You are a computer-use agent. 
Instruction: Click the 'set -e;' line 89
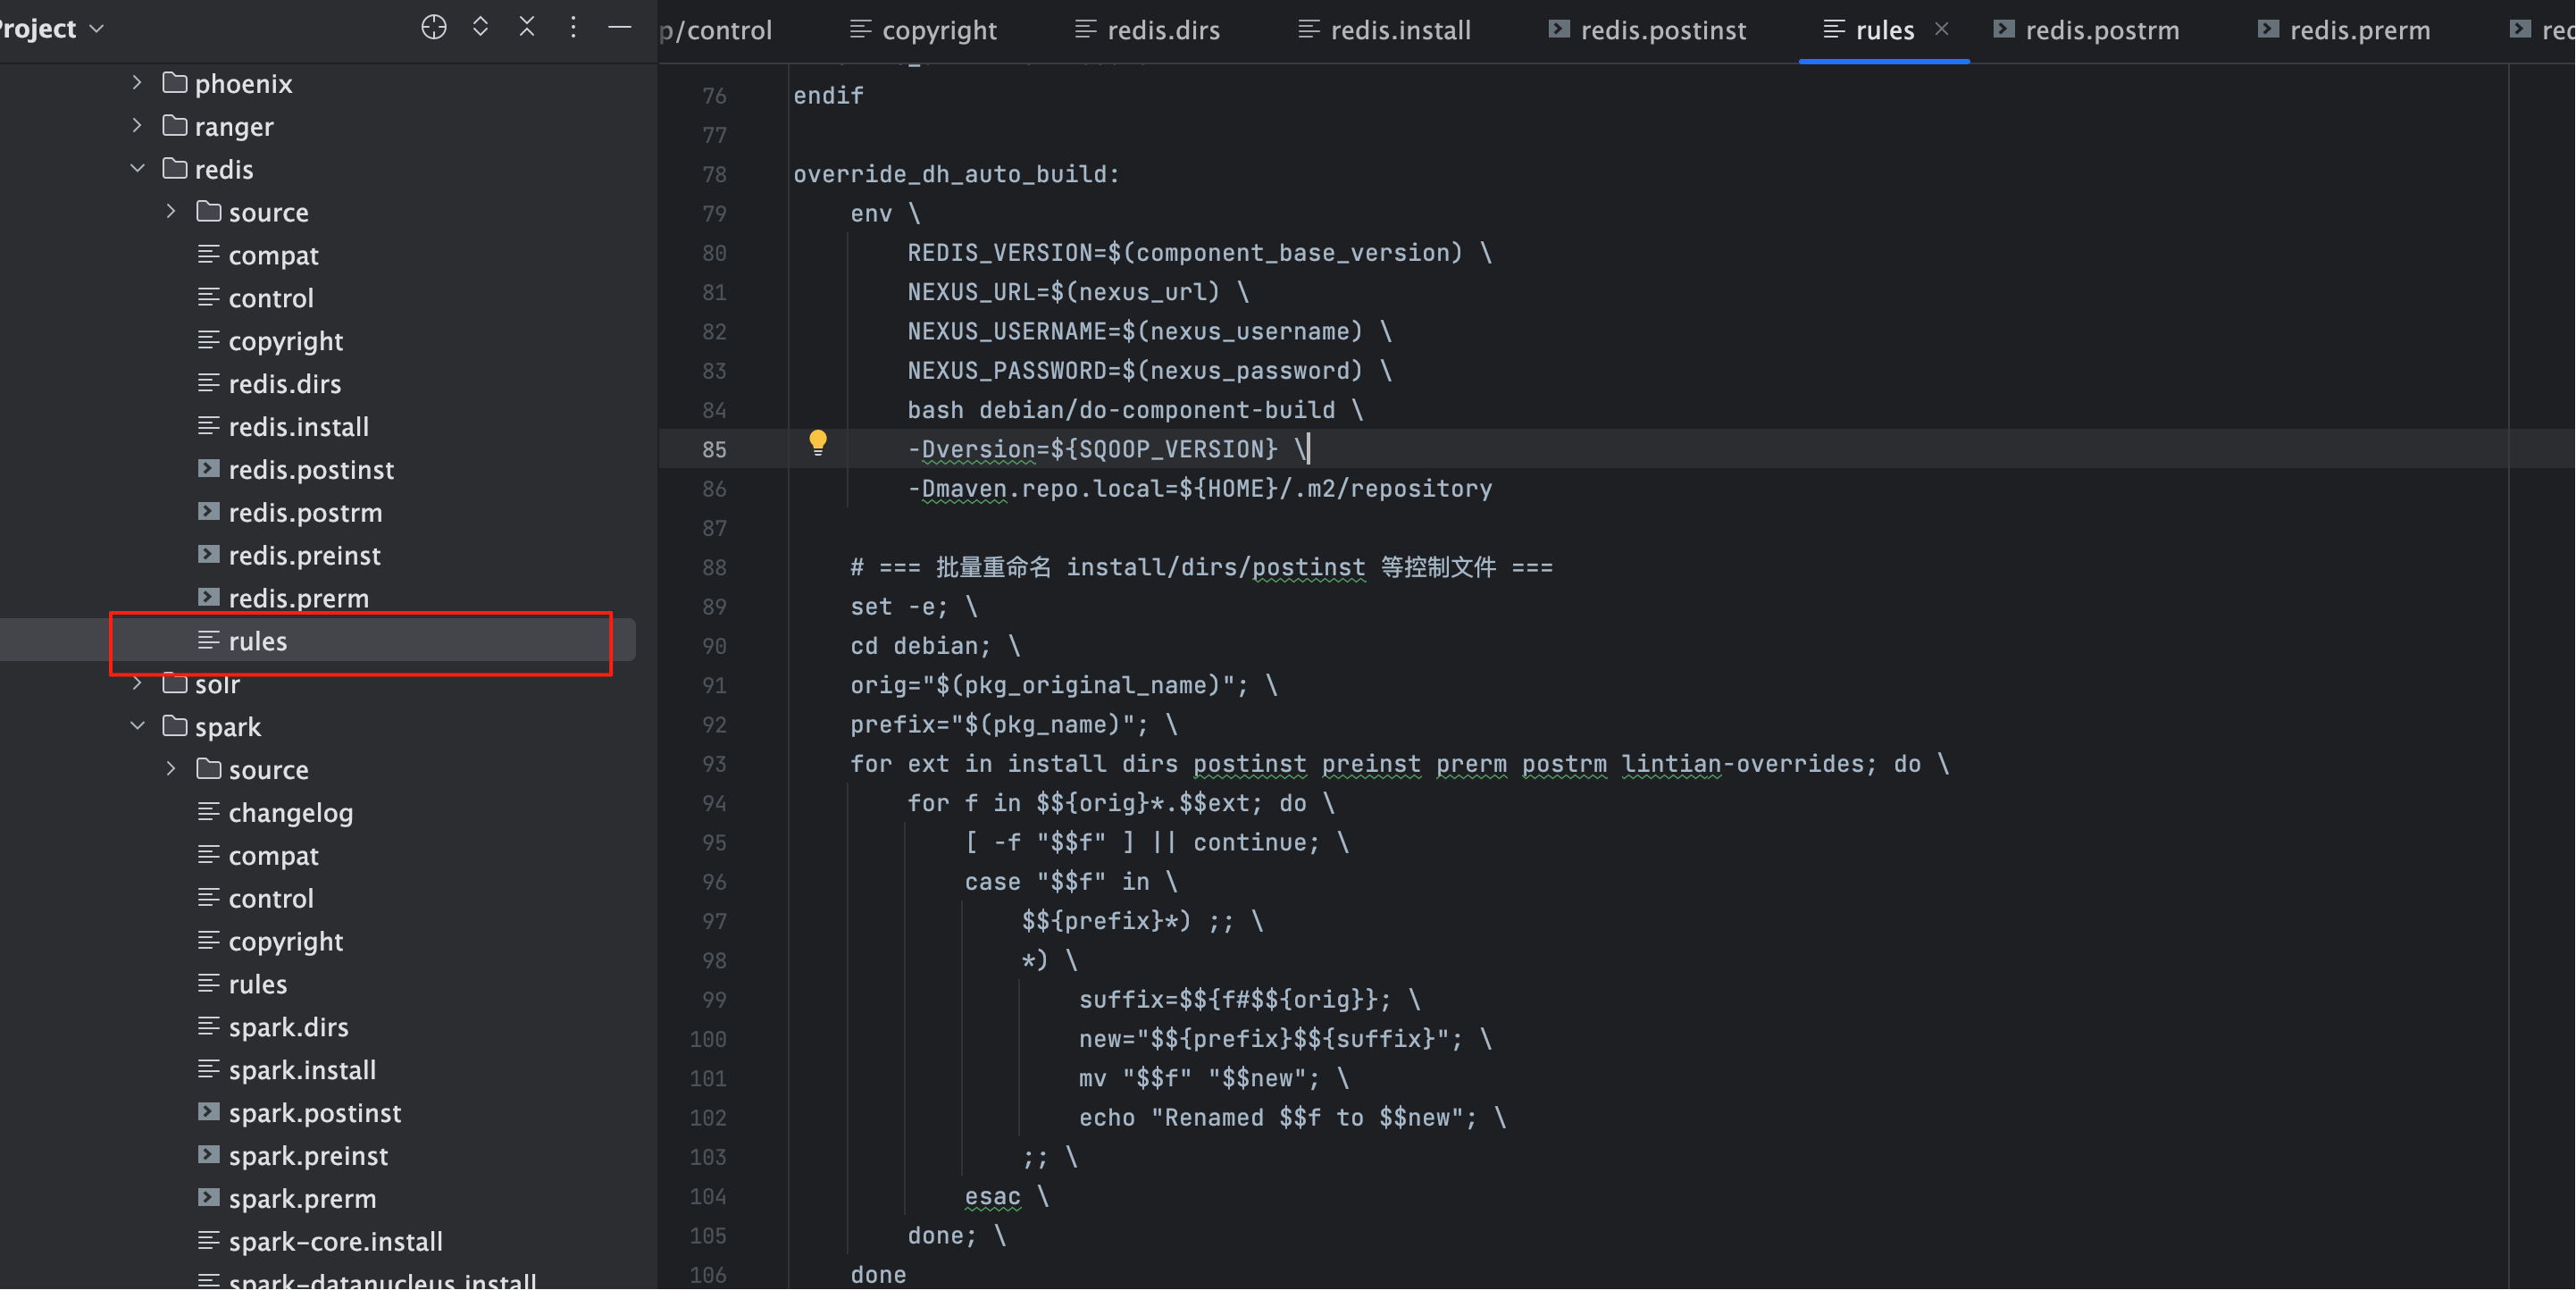click(913, 607)
